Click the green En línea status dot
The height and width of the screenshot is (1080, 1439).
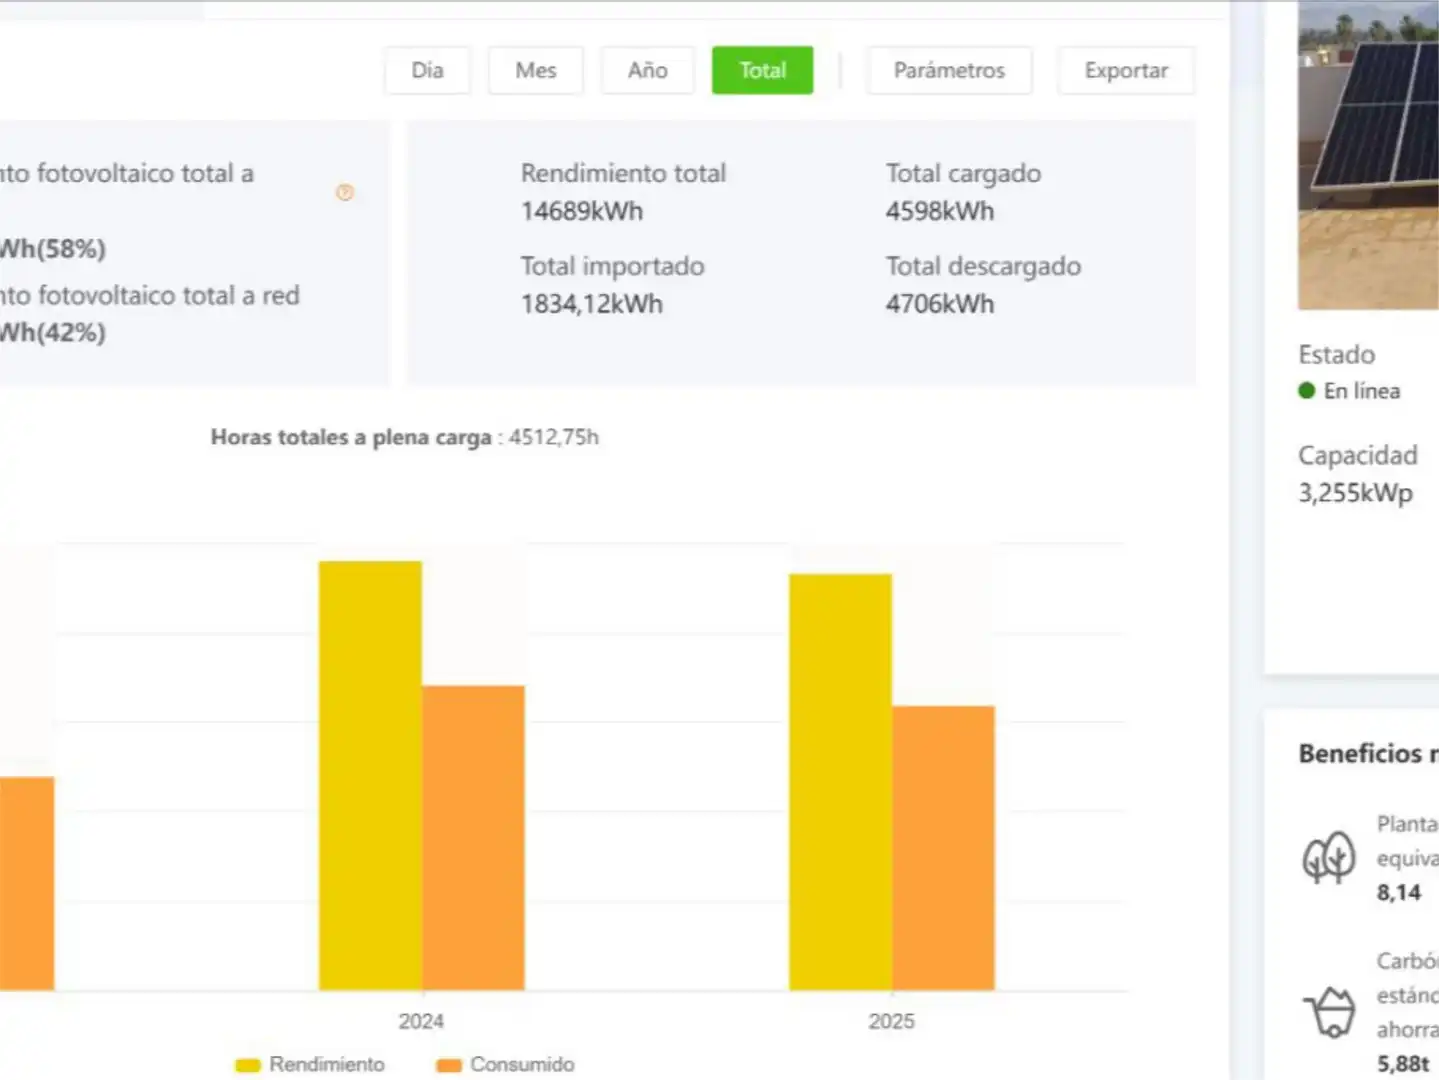[1306, 391]
